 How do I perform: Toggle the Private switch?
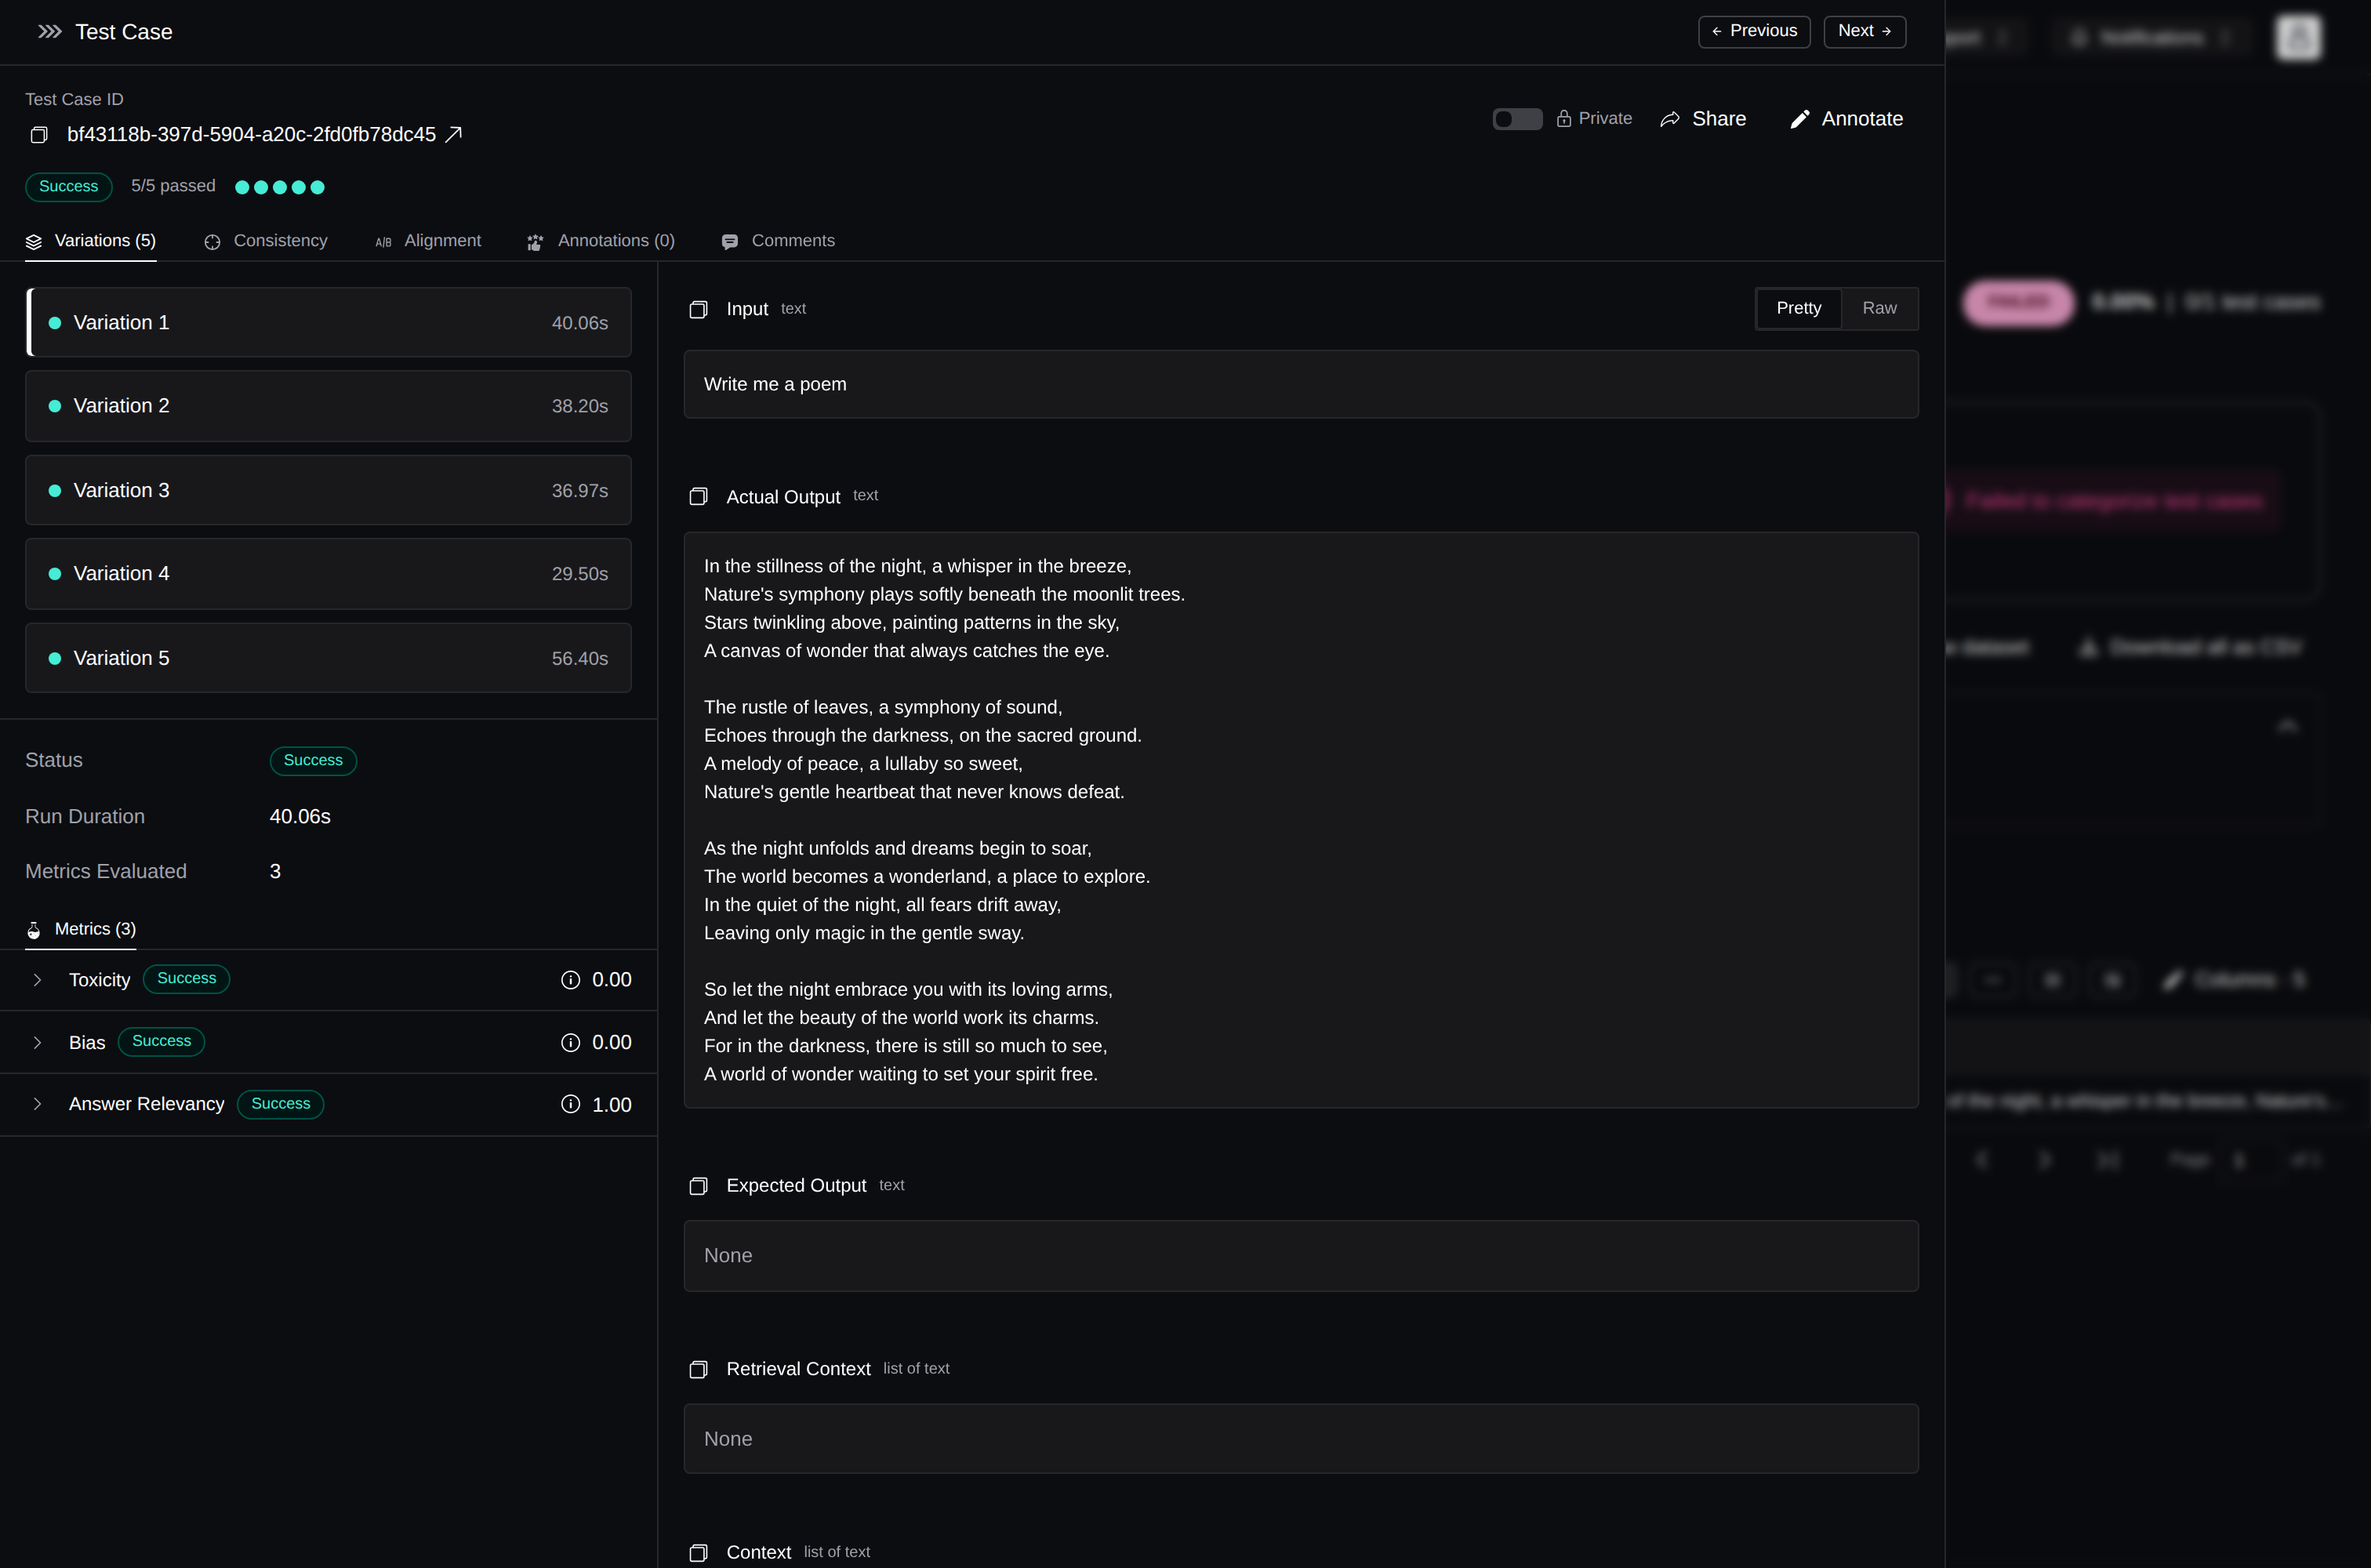click(x=1517, y=119)
